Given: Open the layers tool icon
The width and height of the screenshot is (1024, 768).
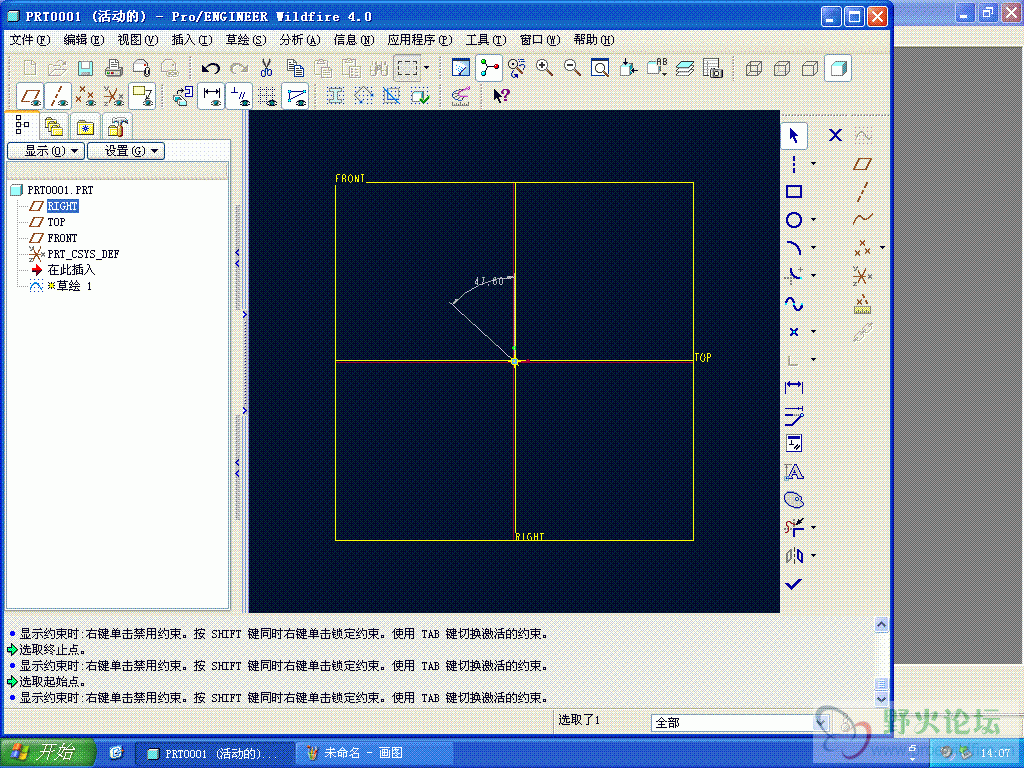Looking at the screenshot, I should [684, 67].
